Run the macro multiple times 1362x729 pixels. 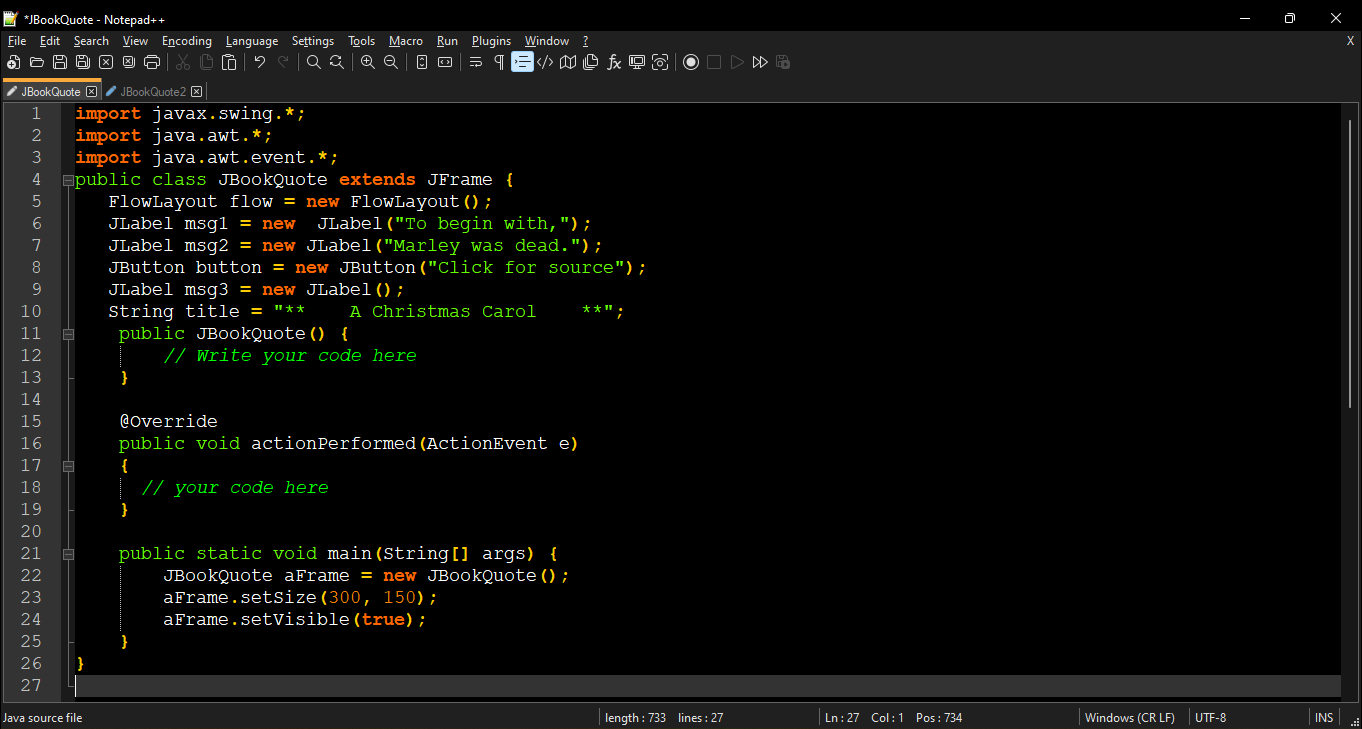[x=760, y=62]
